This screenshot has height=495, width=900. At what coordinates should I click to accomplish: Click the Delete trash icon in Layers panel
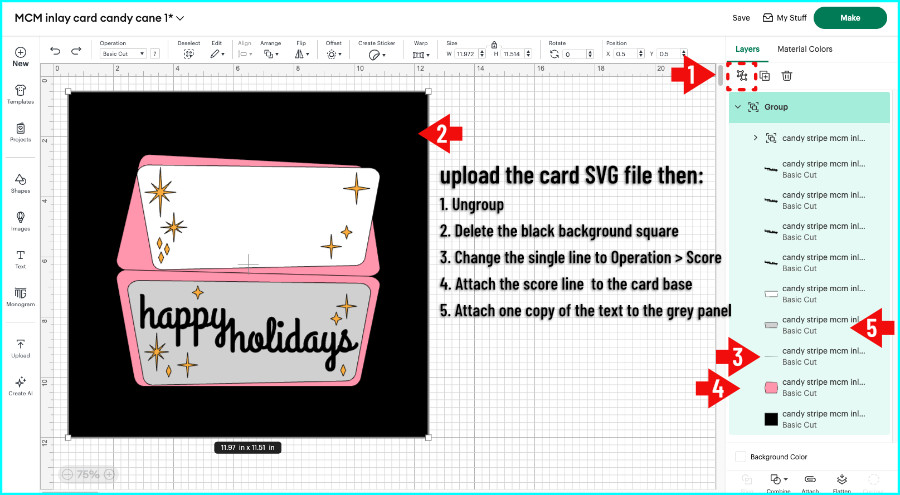click(x=787, y=76)
